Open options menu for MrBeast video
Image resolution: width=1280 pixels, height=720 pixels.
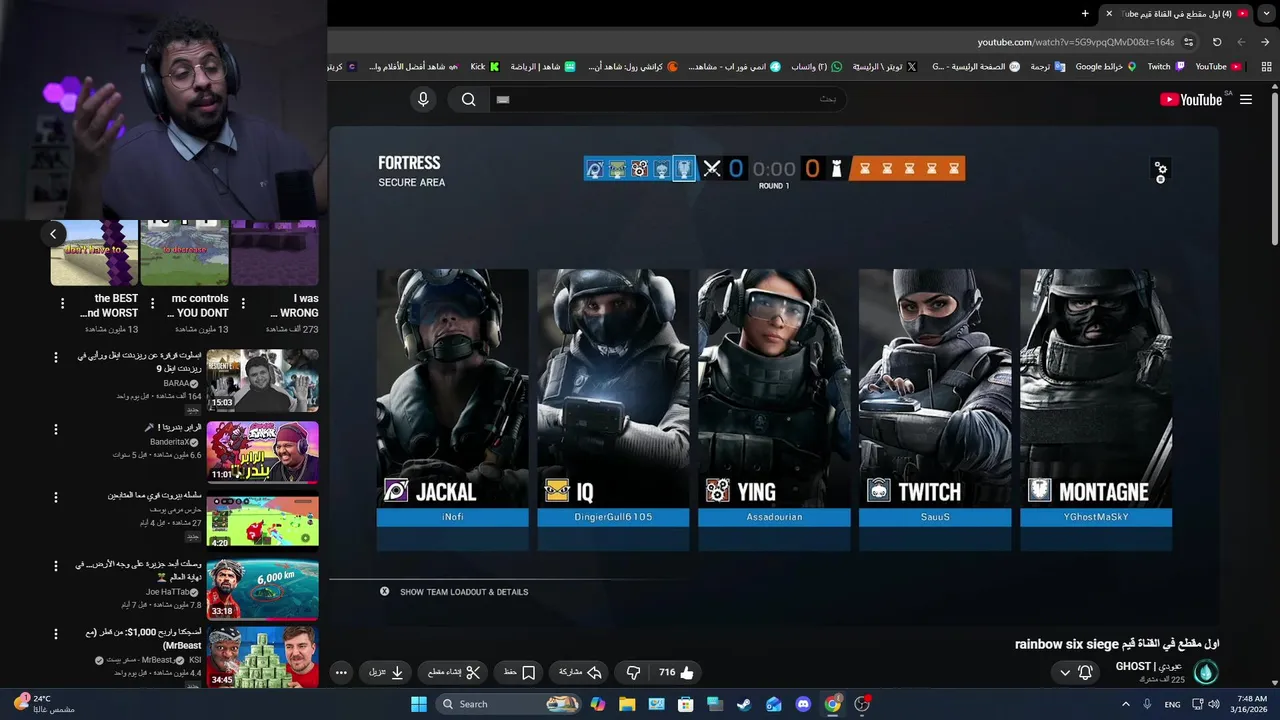(x=57, y=634)
